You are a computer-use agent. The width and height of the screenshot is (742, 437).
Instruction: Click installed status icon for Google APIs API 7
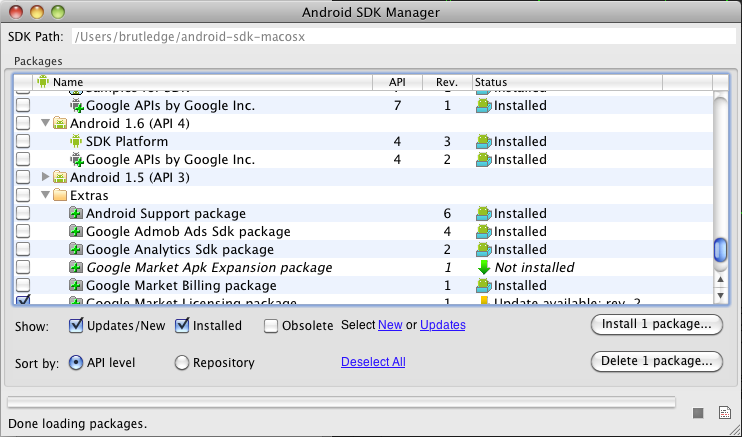(x=484, y=106)
